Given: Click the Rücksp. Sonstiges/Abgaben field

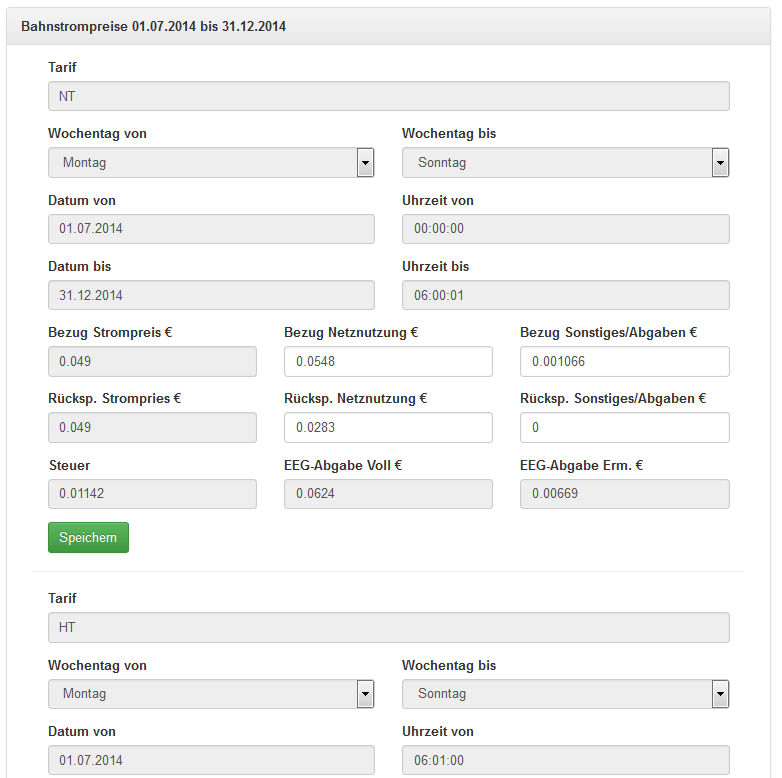Looking at the screenshot, I should pos(624,427).
